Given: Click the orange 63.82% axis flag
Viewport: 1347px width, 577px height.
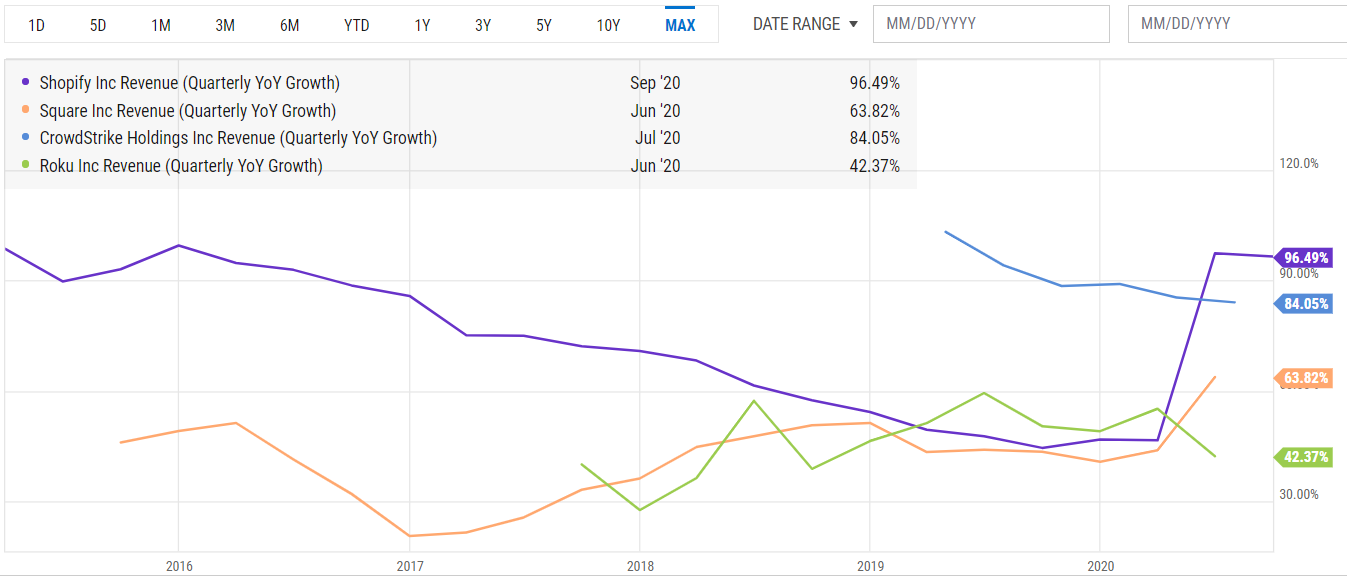Looking at the screenshot, I should (1302, 378).
